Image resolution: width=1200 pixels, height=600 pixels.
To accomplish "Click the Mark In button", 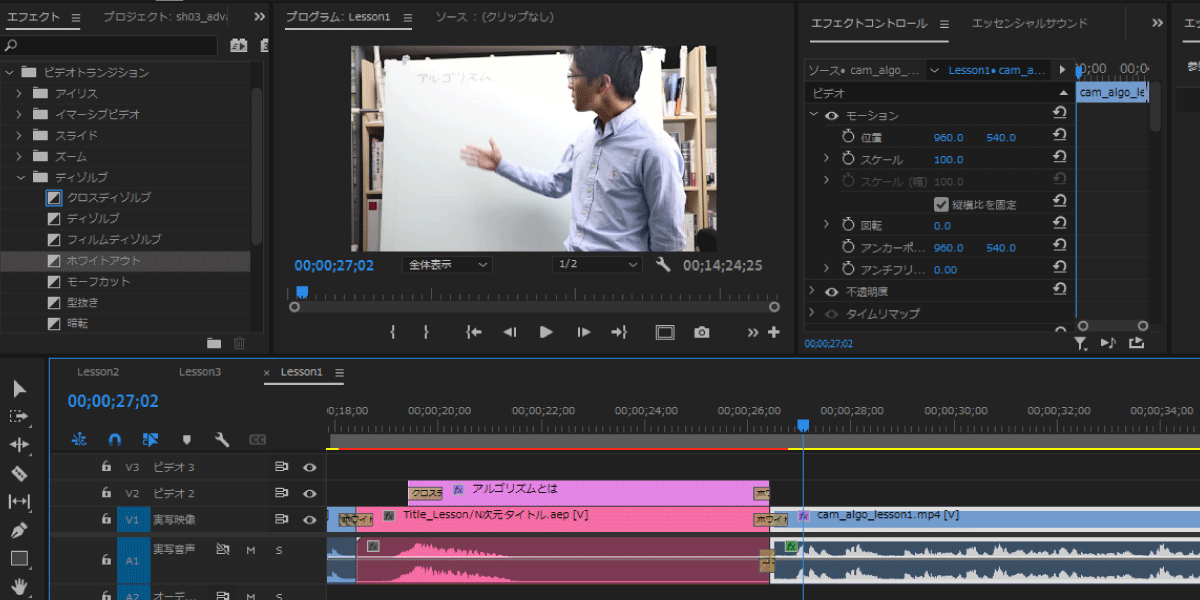I will (393, 332).
